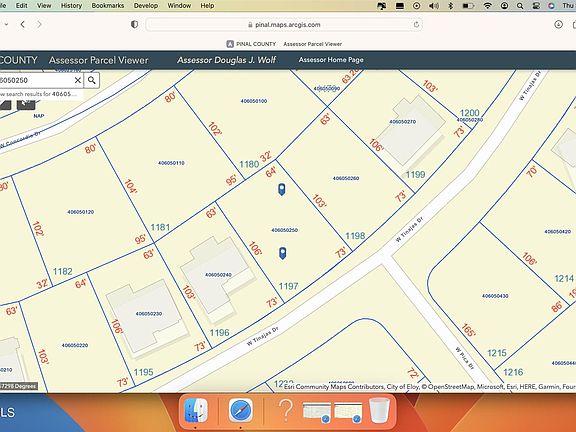
Task: Open the volume control in menu bar
Action: tap(434, 6)
